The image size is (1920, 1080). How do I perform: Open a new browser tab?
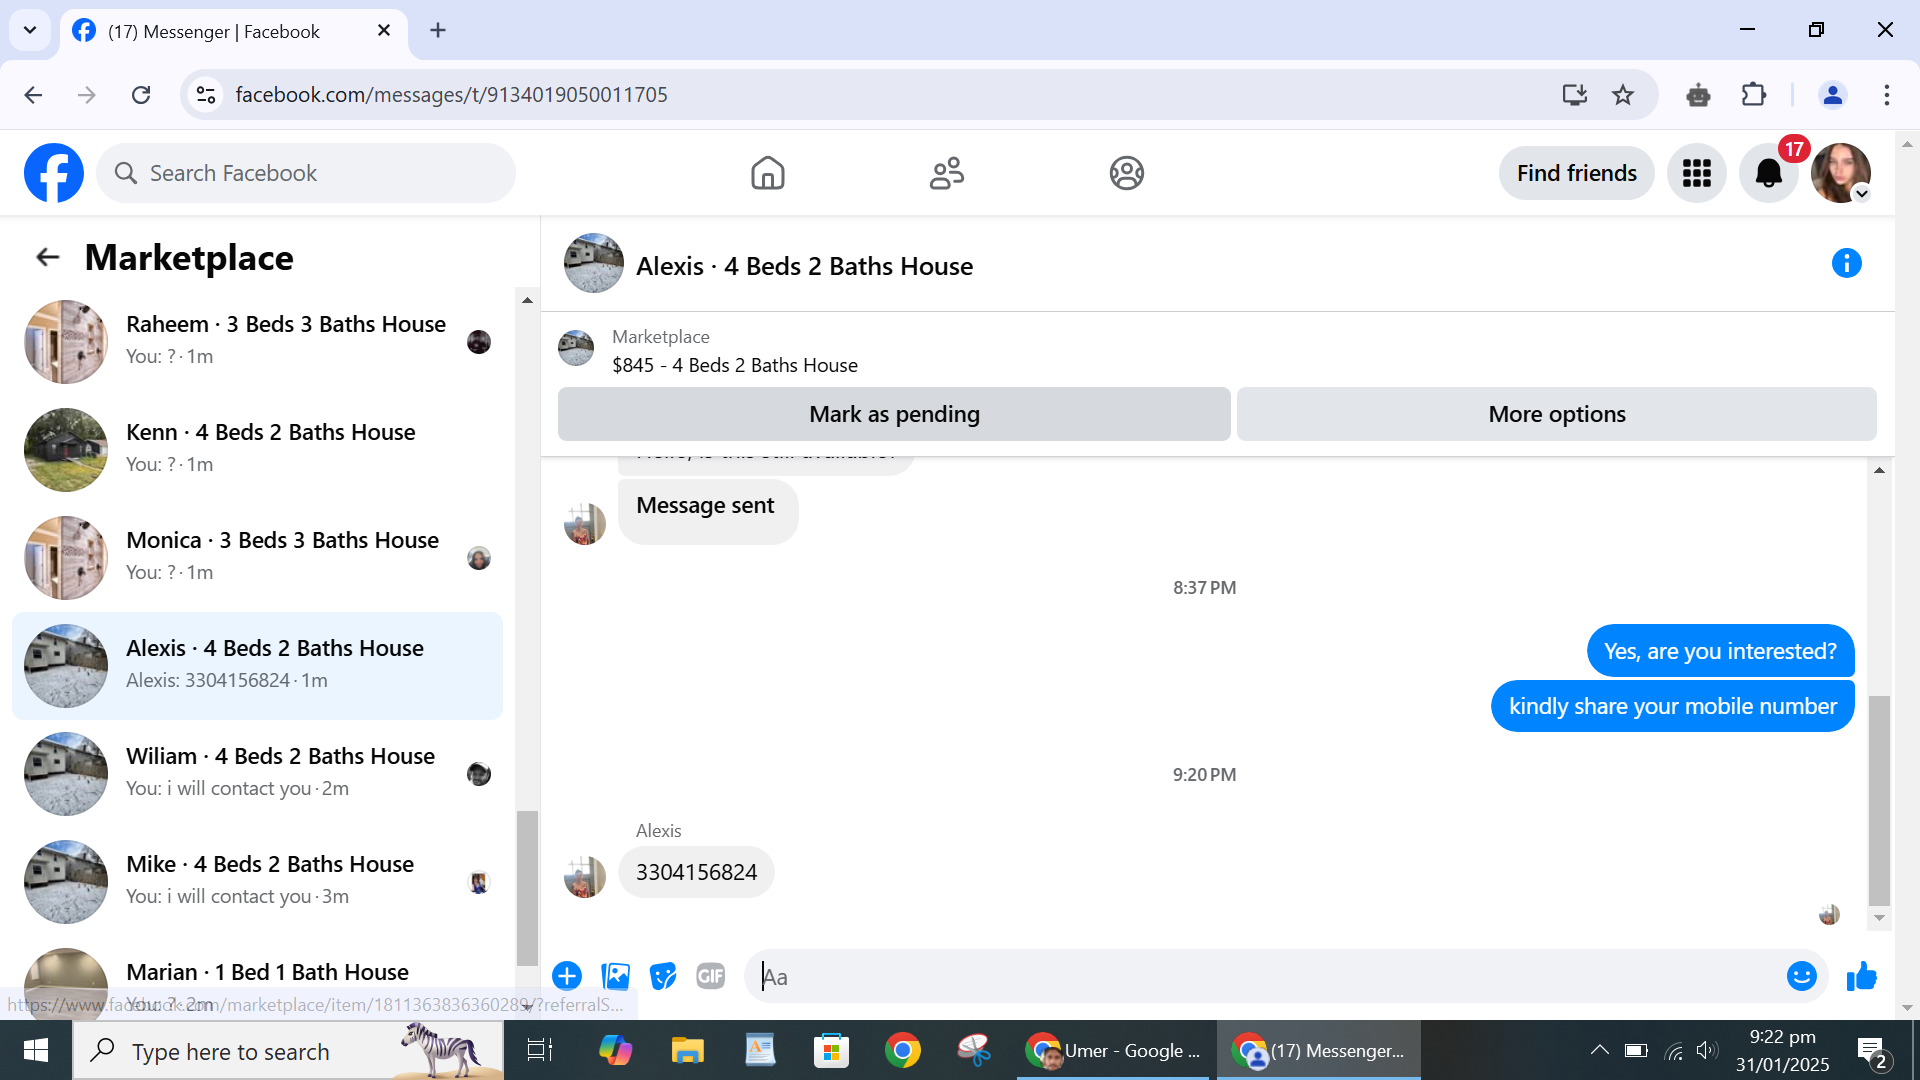(x=438, y=30)
